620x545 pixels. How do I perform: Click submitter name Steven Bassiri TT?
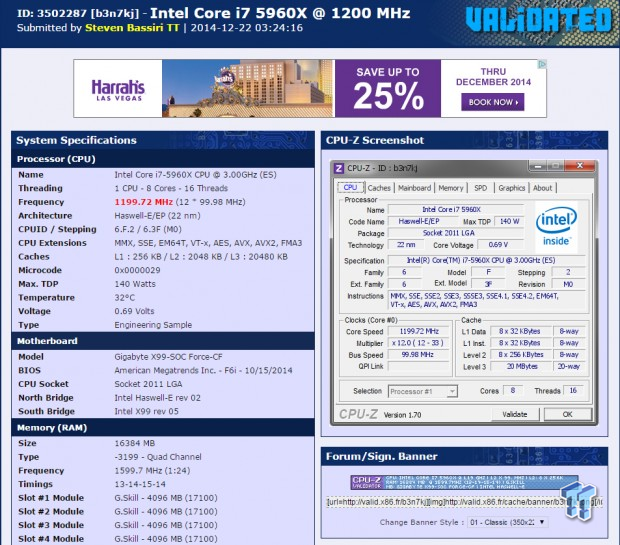point(132,28)
